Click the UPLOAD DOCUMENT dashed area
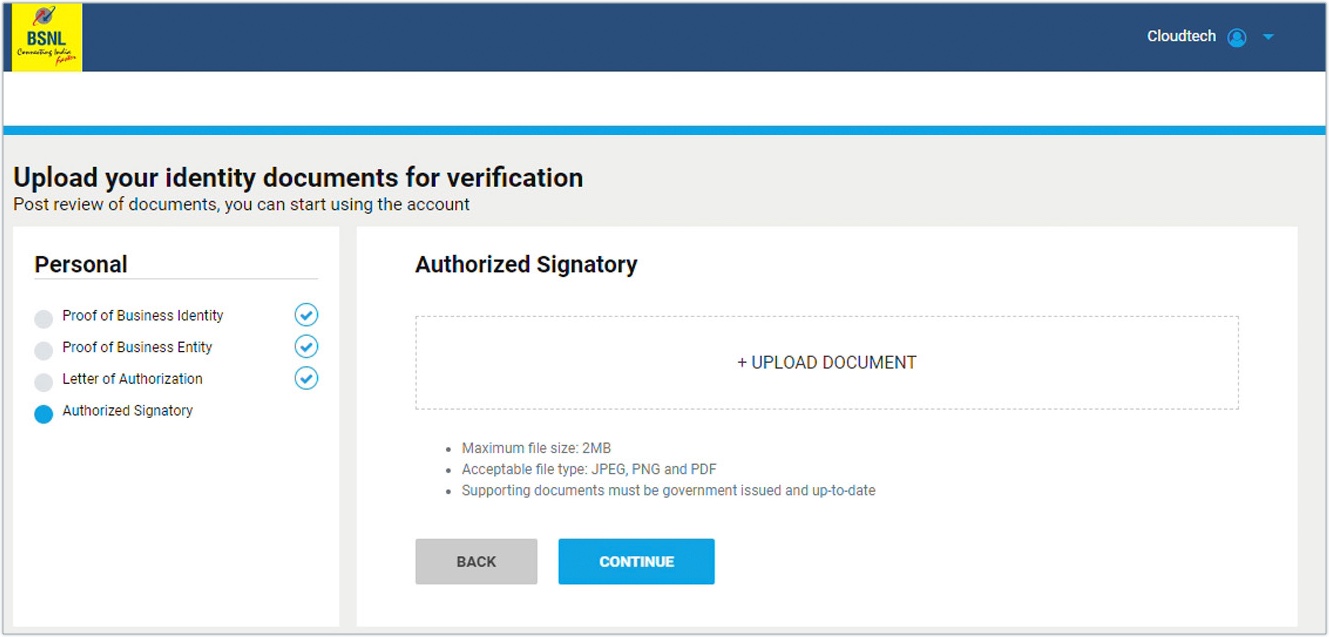 pyautogui.click(x=827, y=362)
